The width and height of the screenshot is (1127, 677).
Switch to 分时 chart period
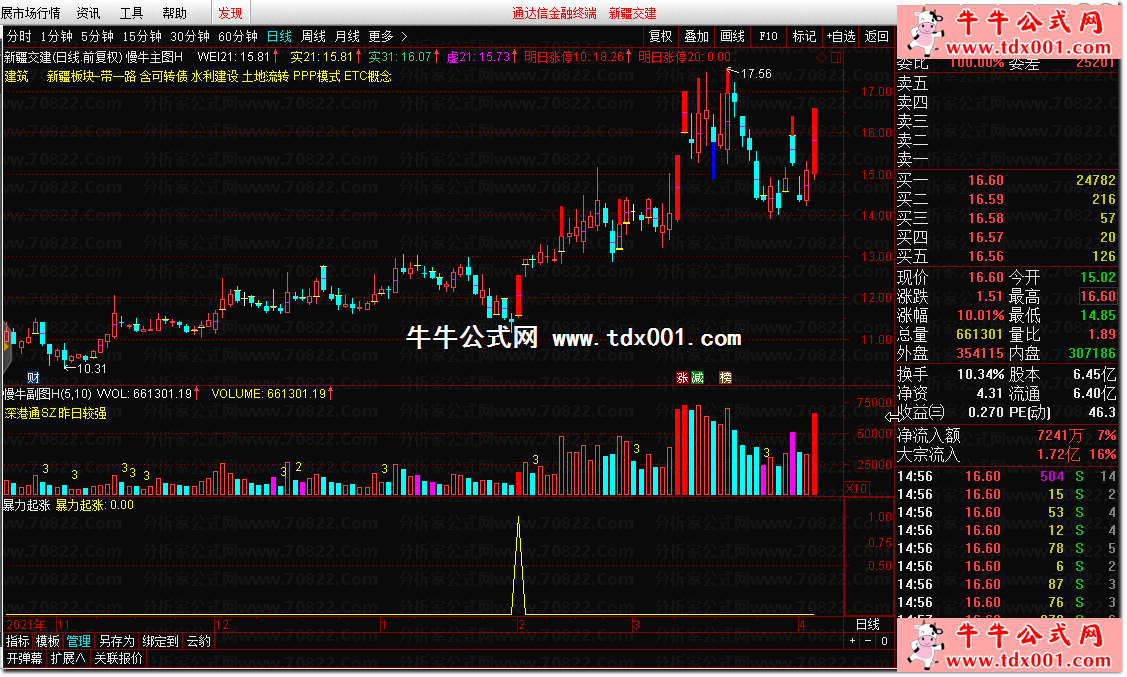tap(19, 36)
